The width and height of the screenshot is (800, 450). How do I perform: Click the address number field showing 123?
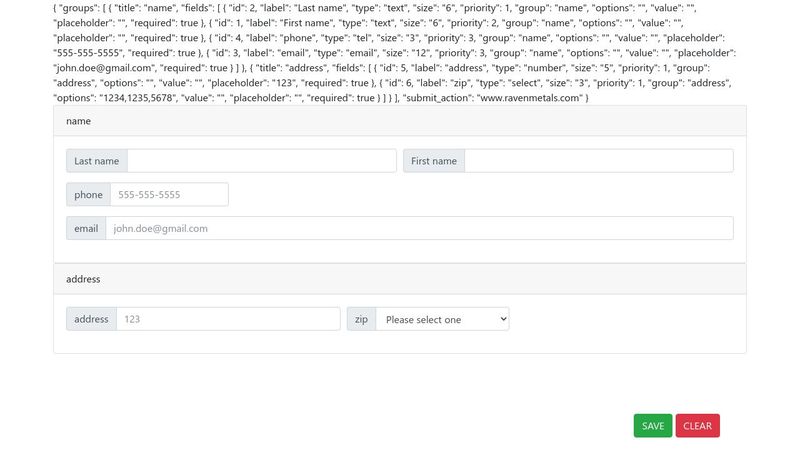228,319
